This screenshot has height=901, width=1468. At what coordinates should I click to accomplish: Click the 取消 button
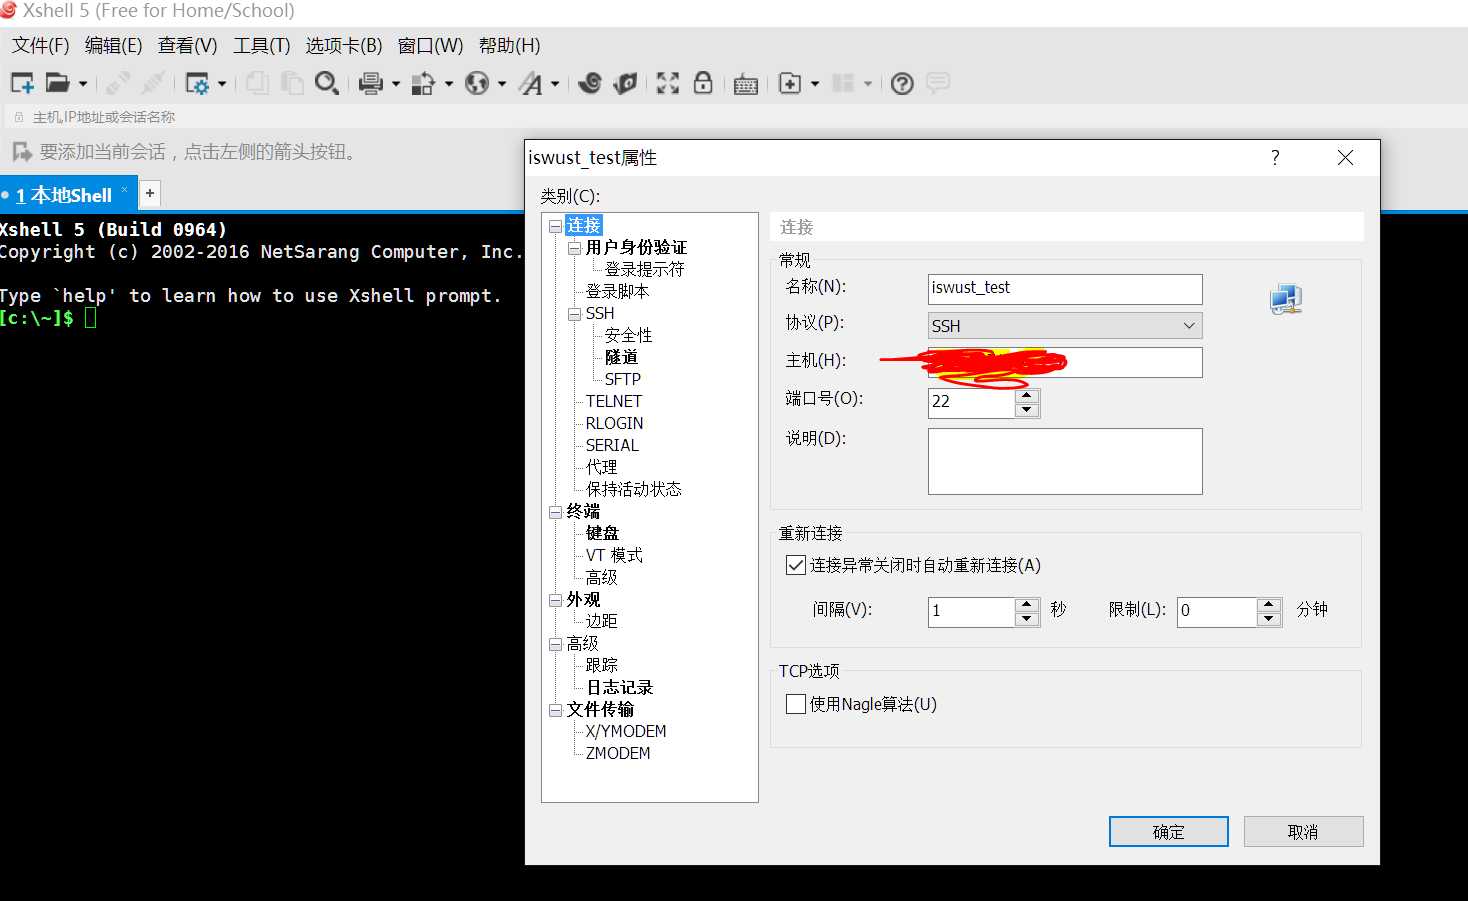pyautogui.click(x=1303, y=832)
